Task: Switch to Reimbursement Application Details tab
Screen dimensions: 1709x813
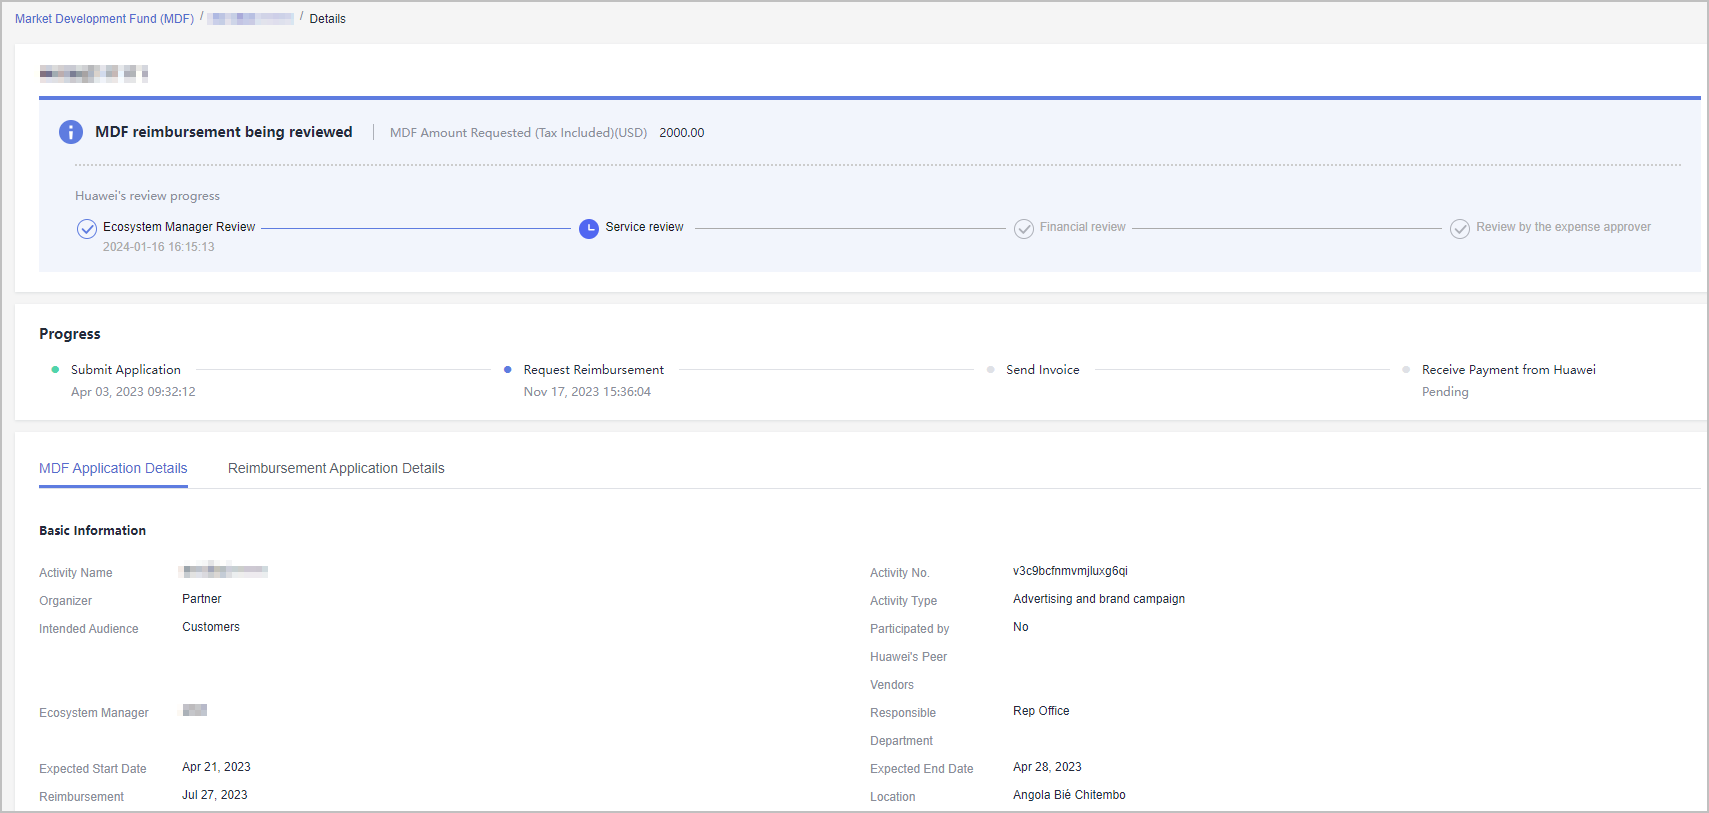Action: 336,468
